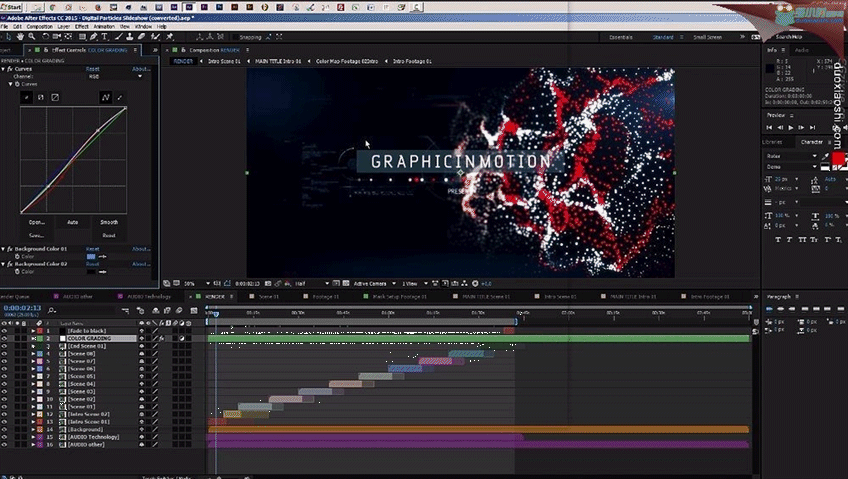Click faux bold T in Character panel
This screenshot has width=848, height=479.
[778, 240]
